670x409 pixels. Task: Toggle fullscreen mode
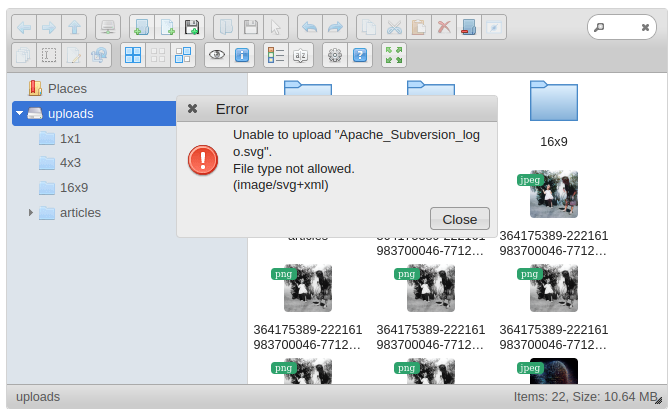pyautogui.click(x=394, y=55)
